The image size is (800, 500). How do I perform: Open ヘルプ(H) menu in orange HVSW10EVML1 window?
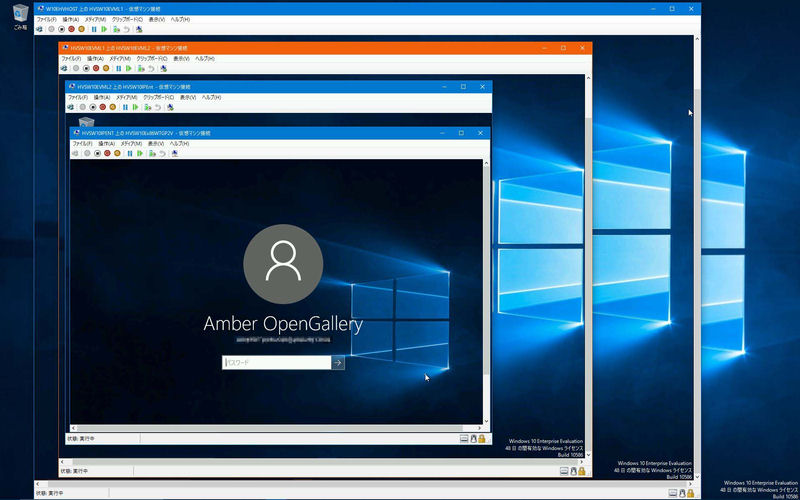tap(205, 59)
